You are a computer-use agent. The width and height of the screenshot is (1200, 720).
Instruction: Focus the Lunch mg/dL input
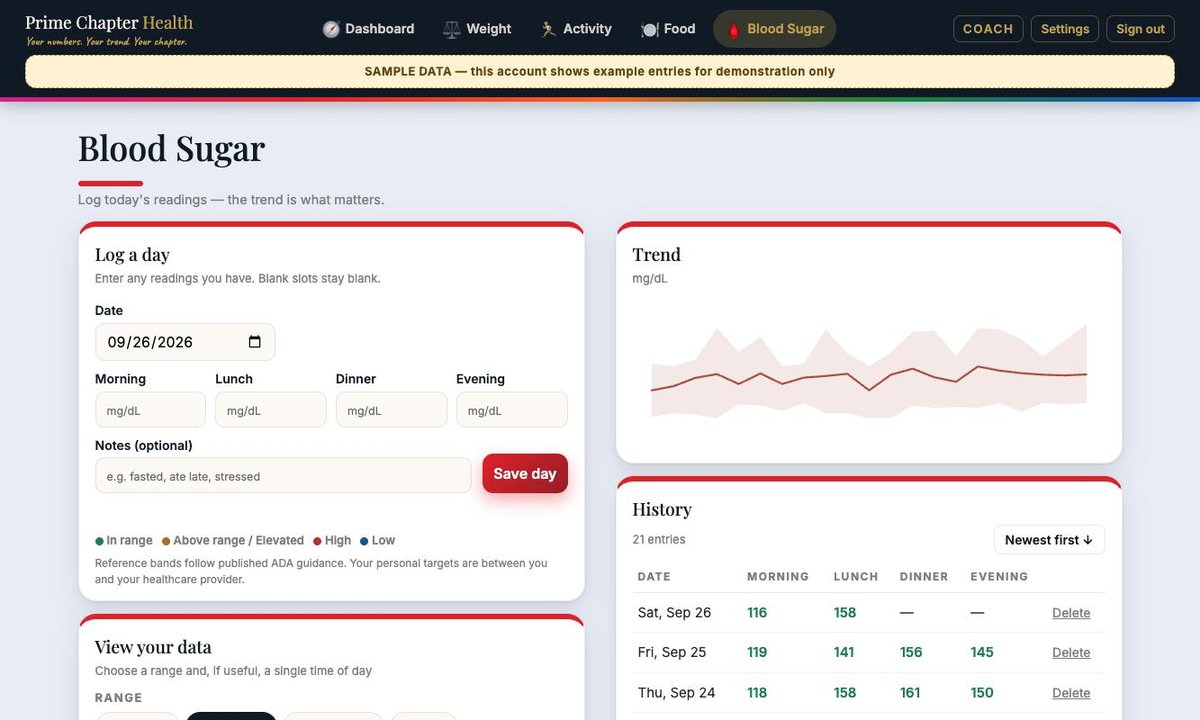click(x=271, y=410)
